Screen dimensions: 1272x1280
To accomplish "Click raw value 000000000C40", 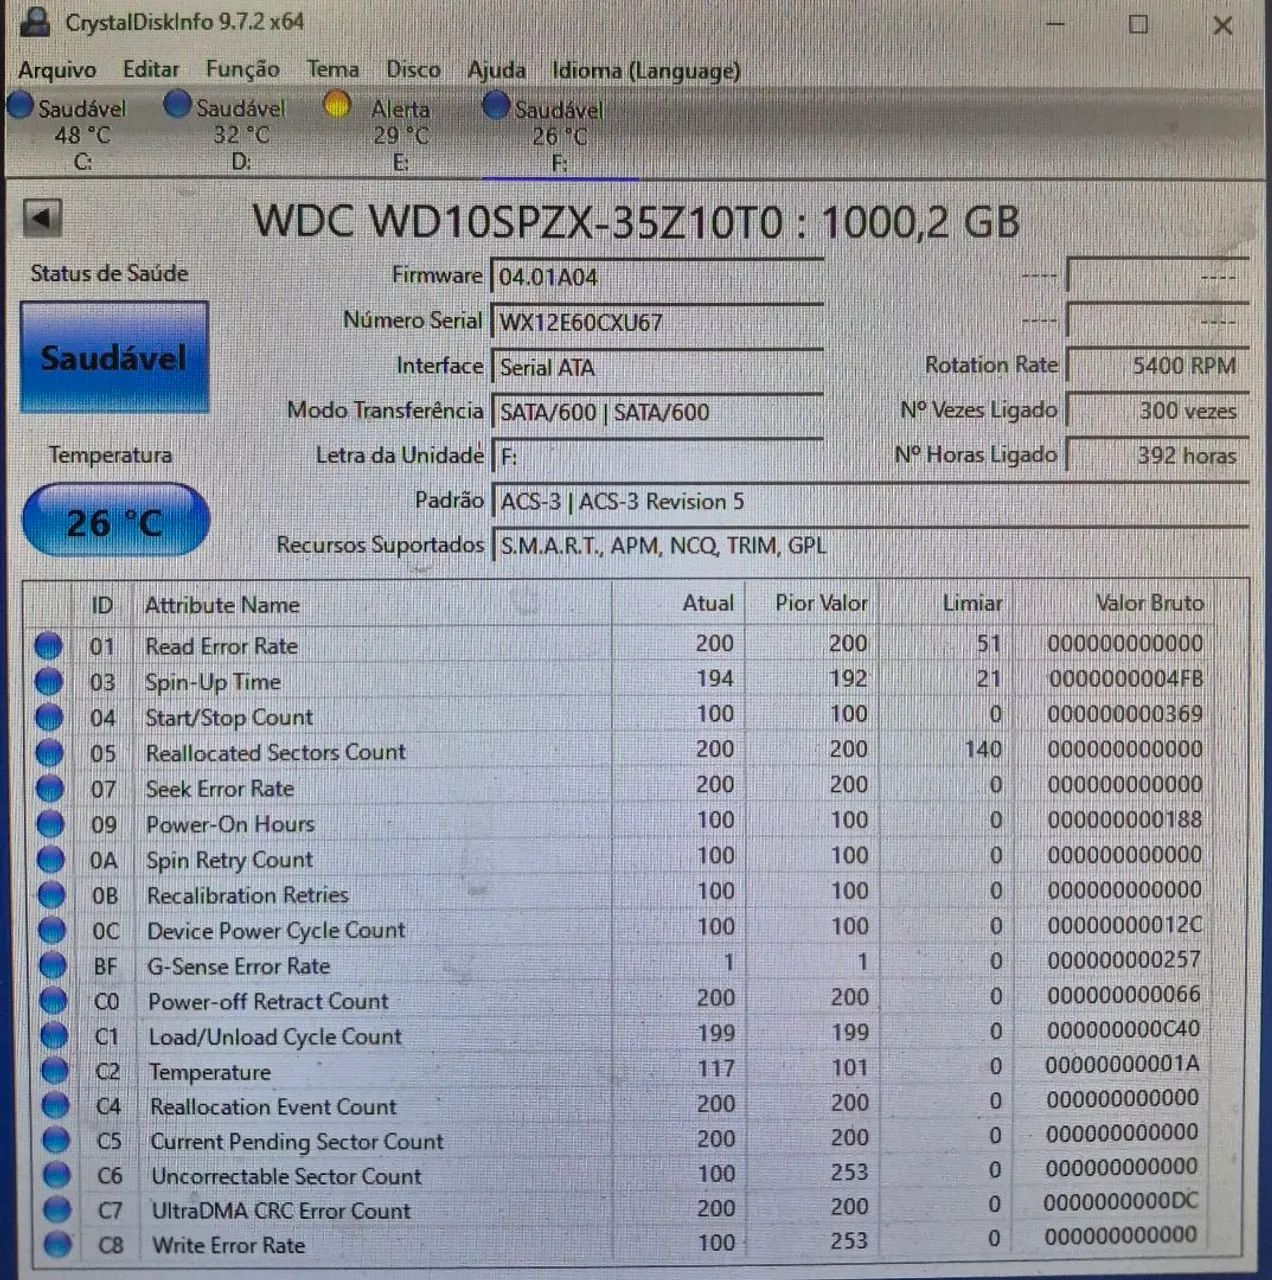I will pyautogui.click(x=1123, y=1029).
